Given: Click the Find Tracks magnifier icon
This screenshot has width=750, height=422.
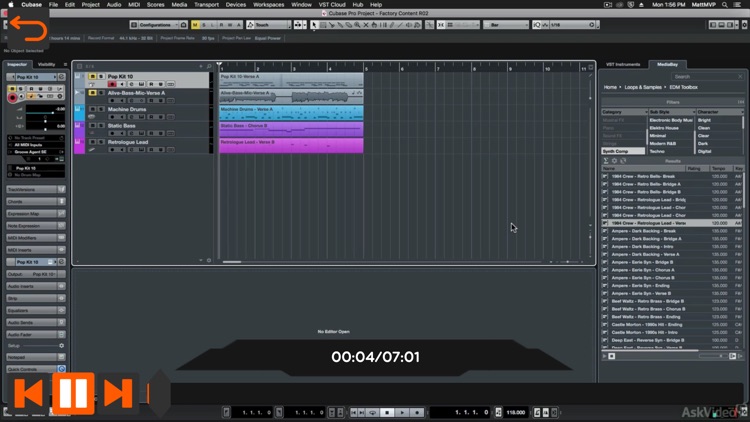Looking at the screenshot, I should (x=209, y=67).
